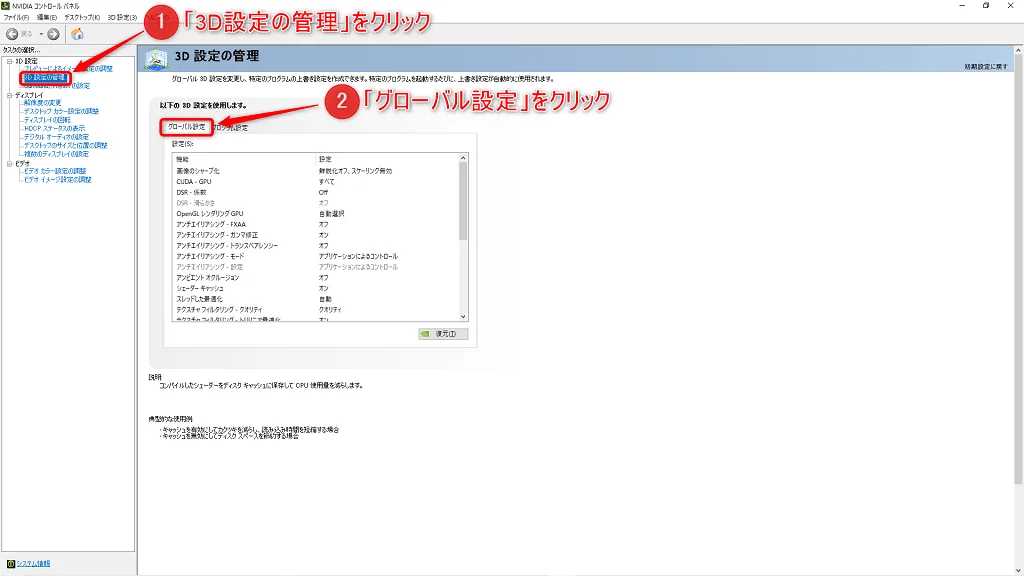
Task: Collapse the ディスプレイ tree node
Action: (x=10, y=95)
